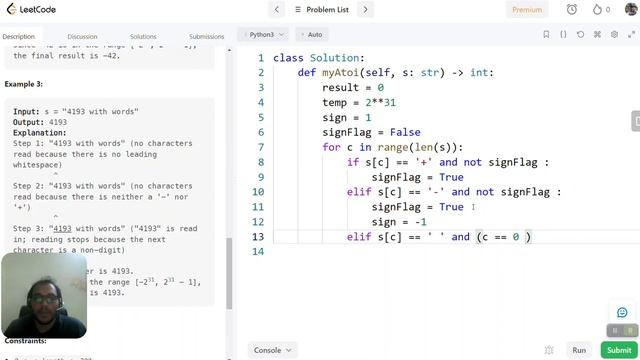Toggle fullscreen editor icon

tap(631, 35)
